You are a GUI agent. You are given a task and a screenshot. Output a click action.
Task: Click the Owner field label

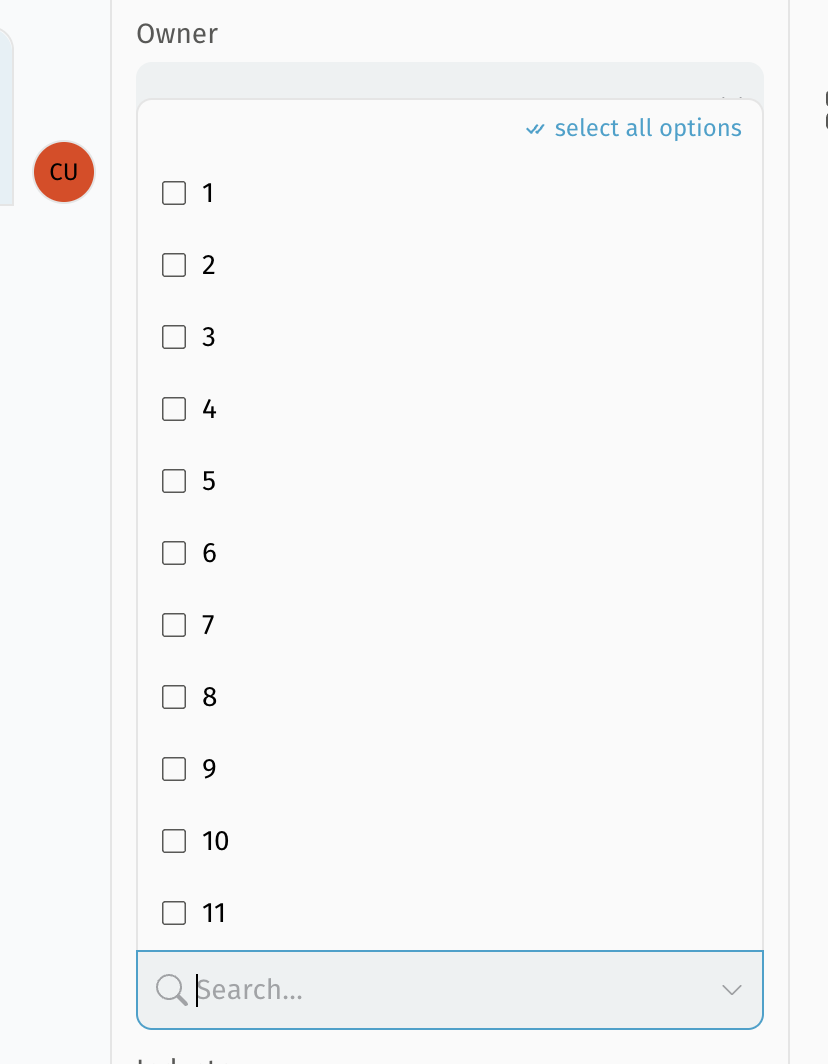click(177, 34)
